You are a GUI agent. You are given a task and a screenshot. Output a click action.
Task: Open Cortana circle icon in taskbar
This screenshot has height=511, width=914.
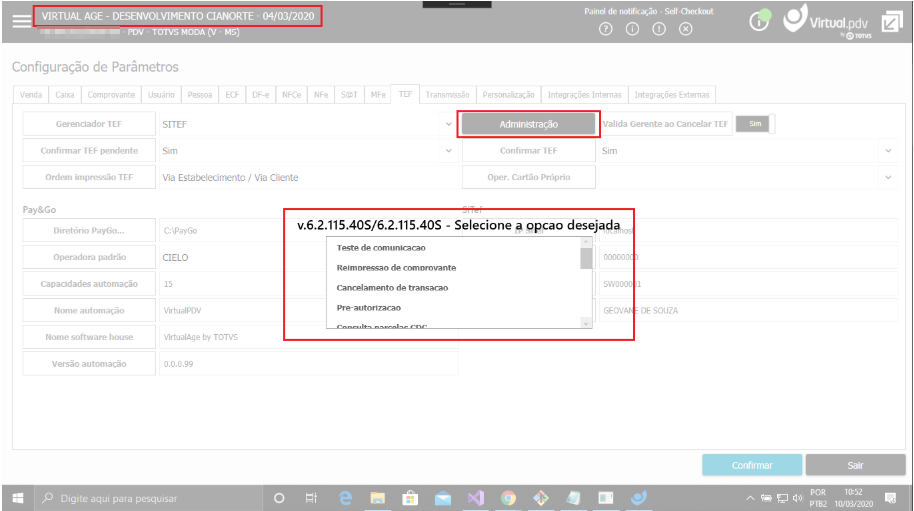tap(279, 498)
